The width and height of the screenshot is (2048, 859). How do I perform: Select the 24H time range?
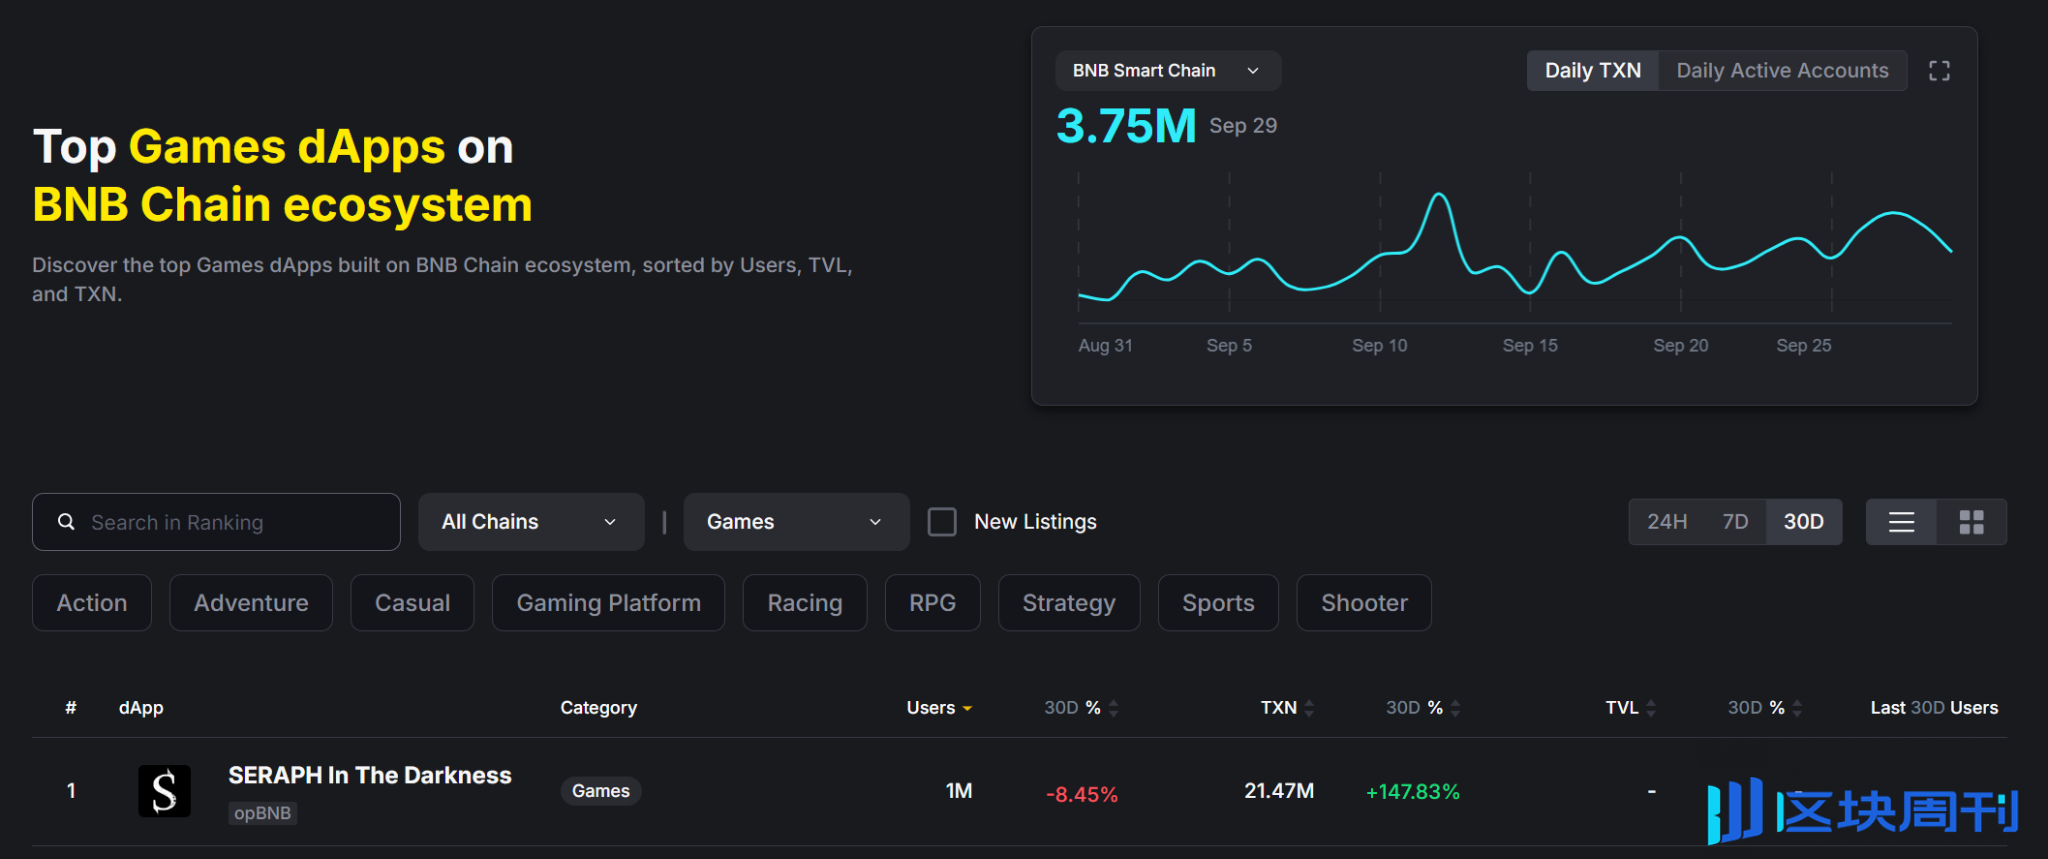(x=1667, y=522)
